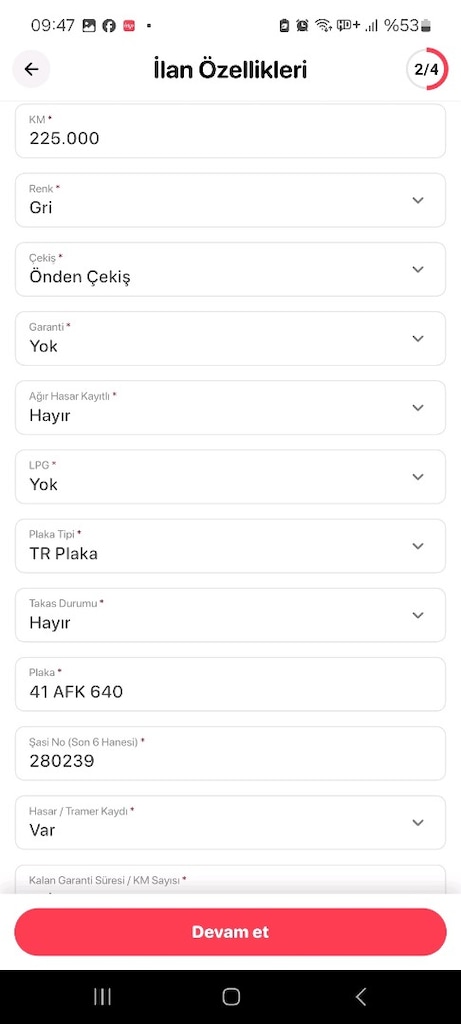Open the Renk dropdown showing Gri
This screenshot has width=461, height=1024.
coord(230,200)
